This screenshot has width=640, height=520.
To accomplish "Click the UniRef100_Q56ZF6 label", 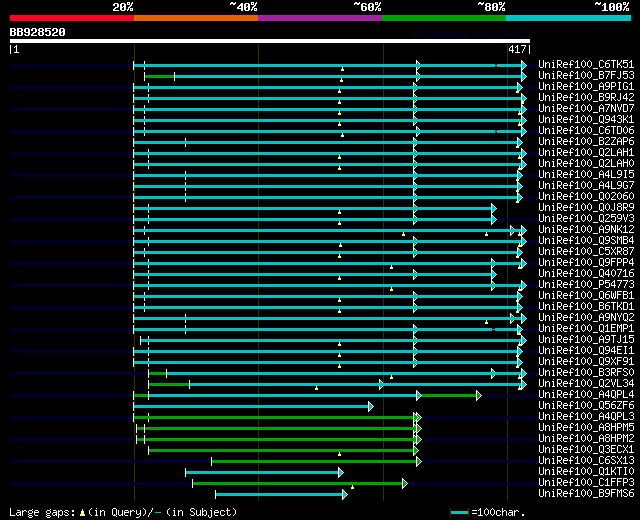I will coord(586,406).
